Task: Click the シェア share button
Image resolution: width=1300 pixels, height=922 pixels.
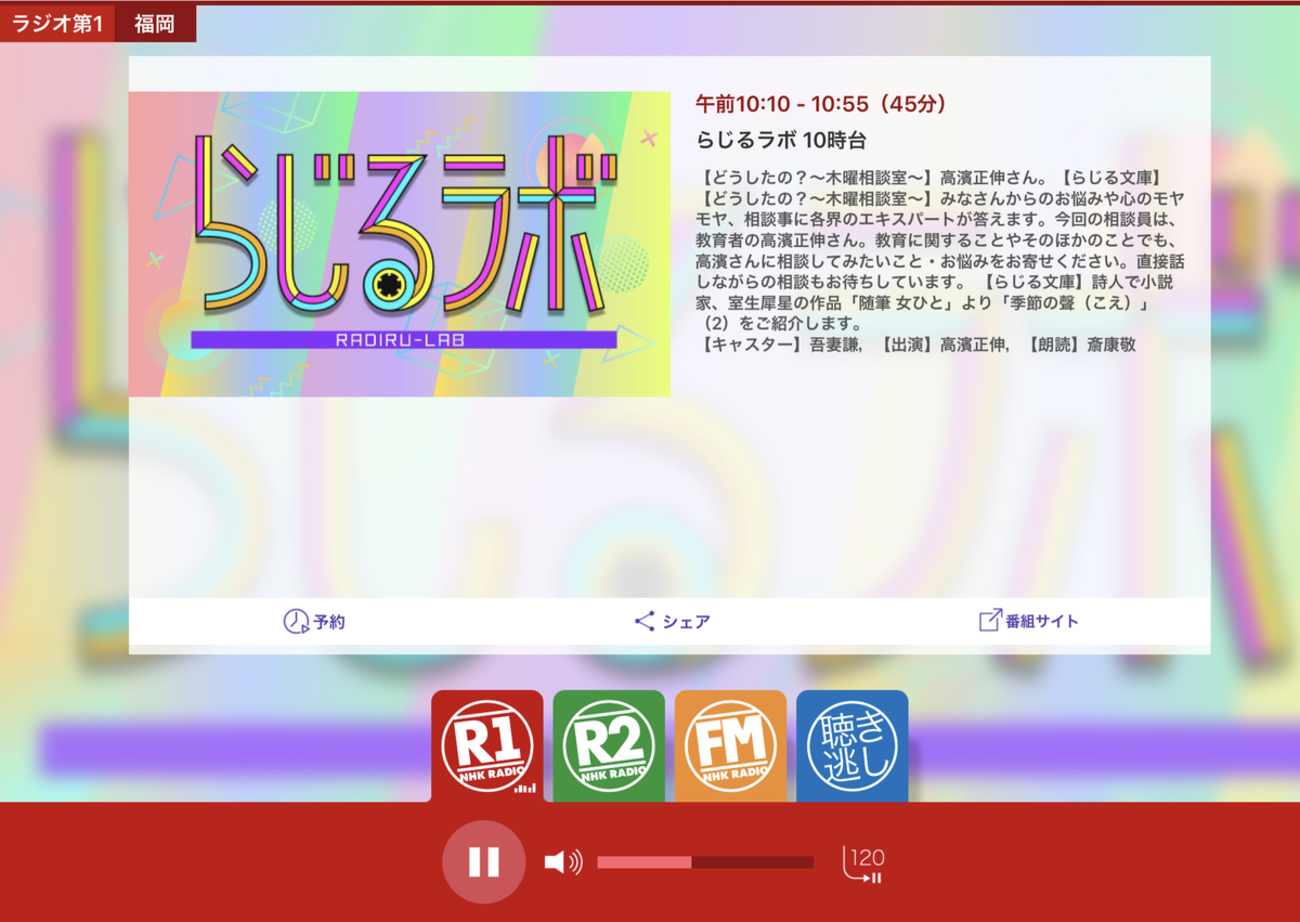Action: click(672, 622)
